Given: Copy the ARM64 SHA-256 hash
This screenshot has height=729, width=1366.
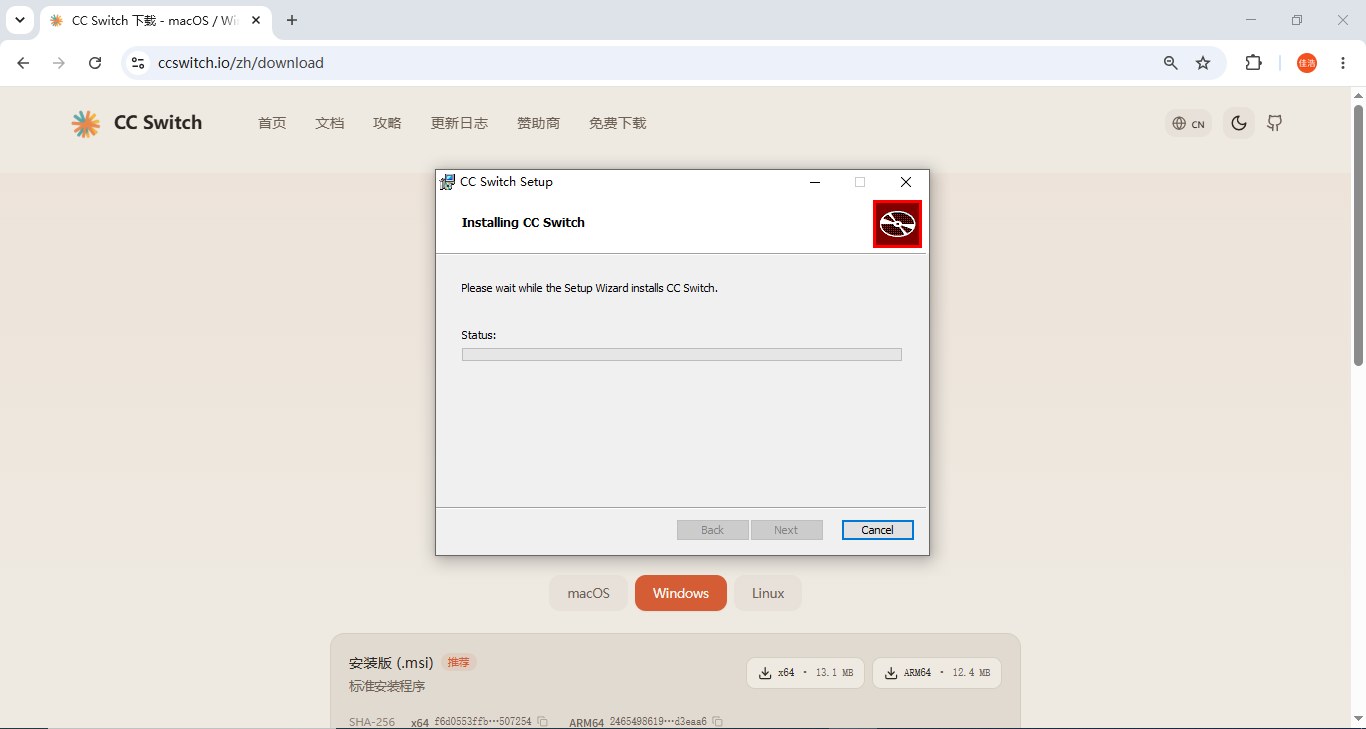Looking at the screenshot, I should tap(718, 722).
